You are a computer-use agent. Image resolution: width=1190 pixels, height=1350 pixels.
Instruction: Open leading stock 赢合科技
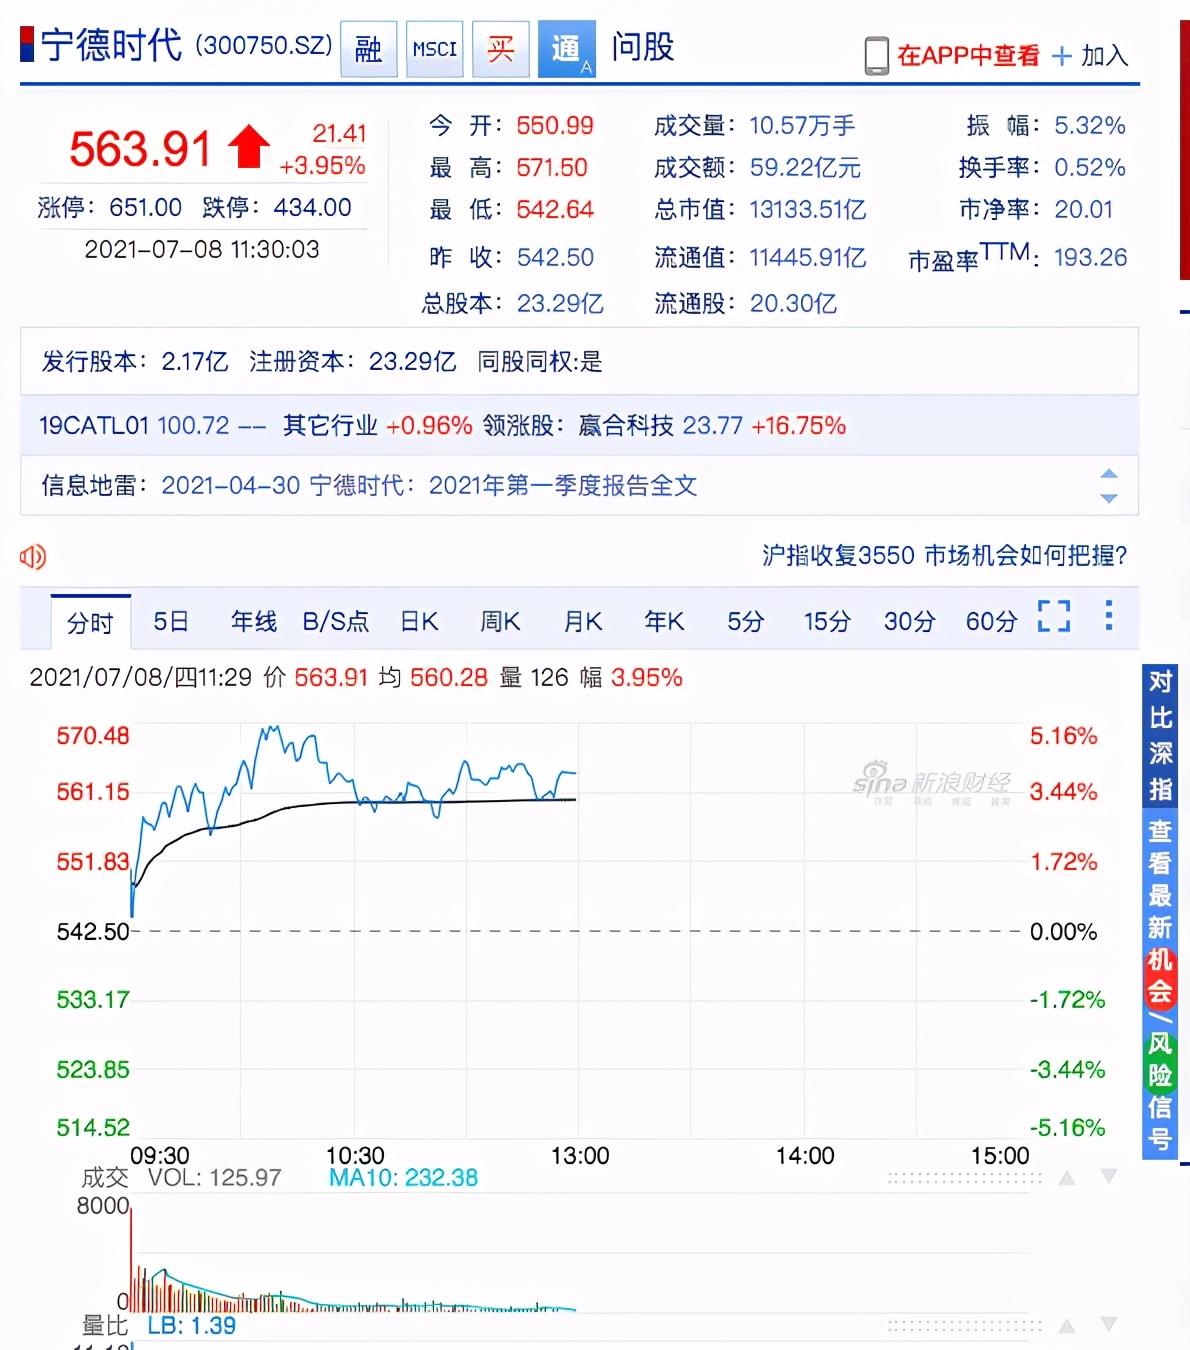click(x=626, y=426)
